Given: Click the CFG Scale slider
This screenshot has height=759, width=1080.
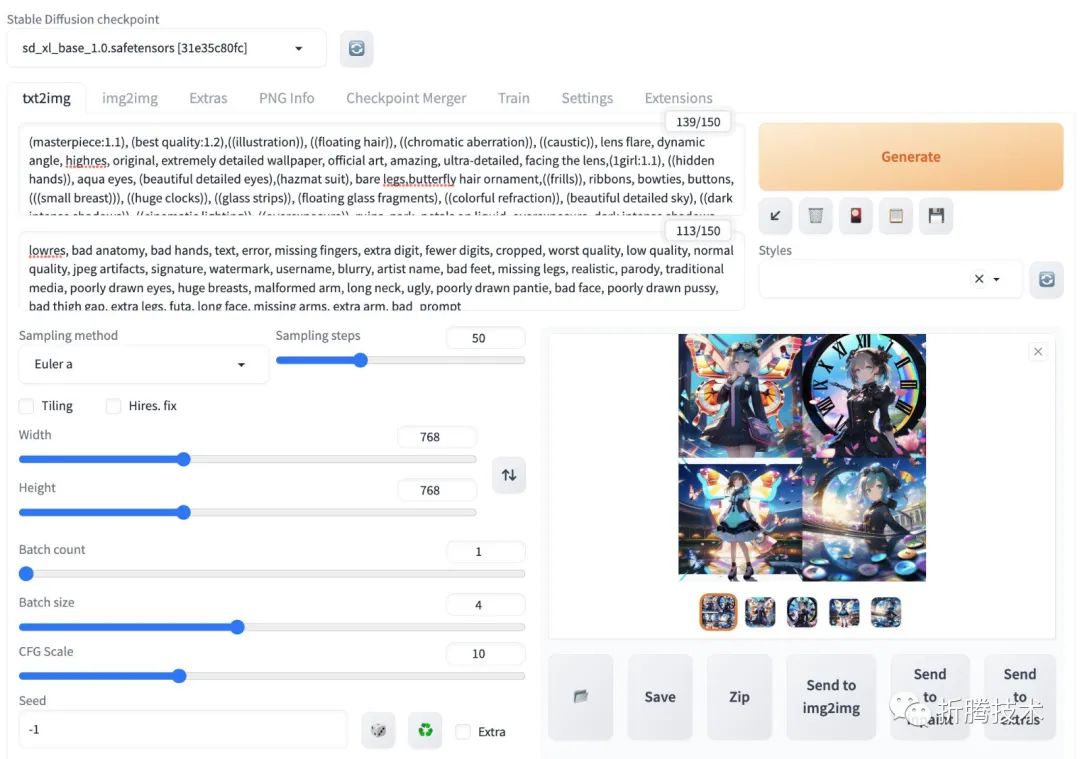Looking at the screenshot, I should pos(272,676).
